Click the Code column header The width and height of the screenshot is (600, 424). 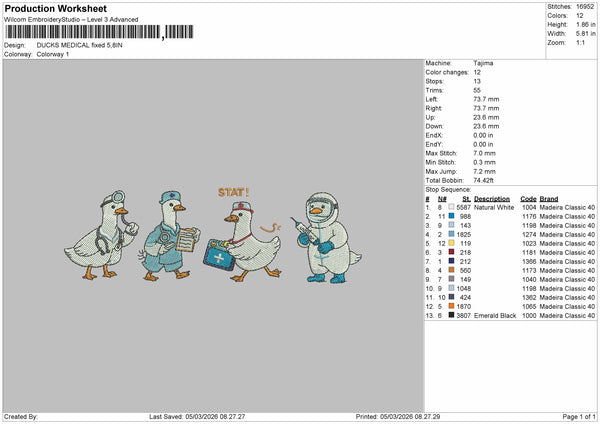click(528, 199)
